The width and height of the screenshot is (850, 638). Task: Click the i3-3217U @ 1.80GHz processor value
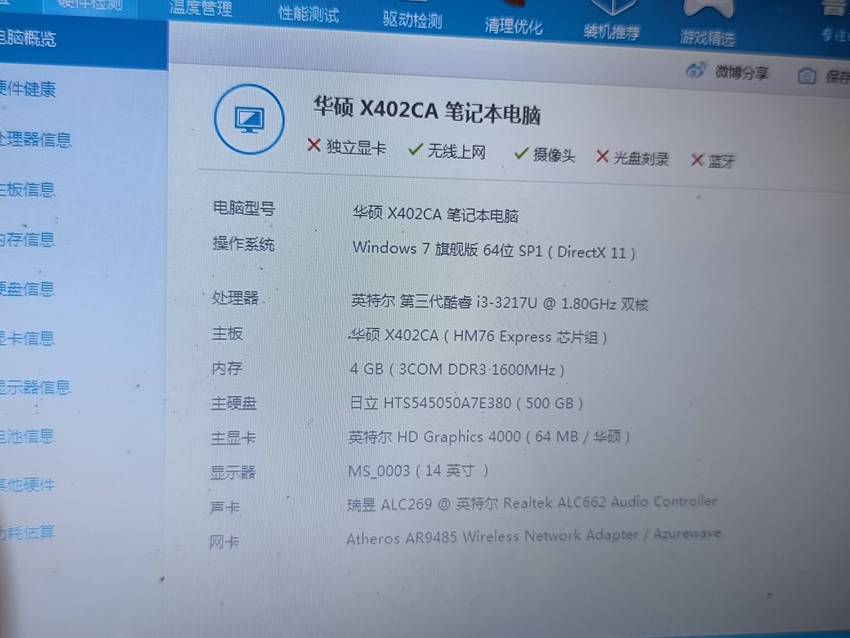point(499,301)
